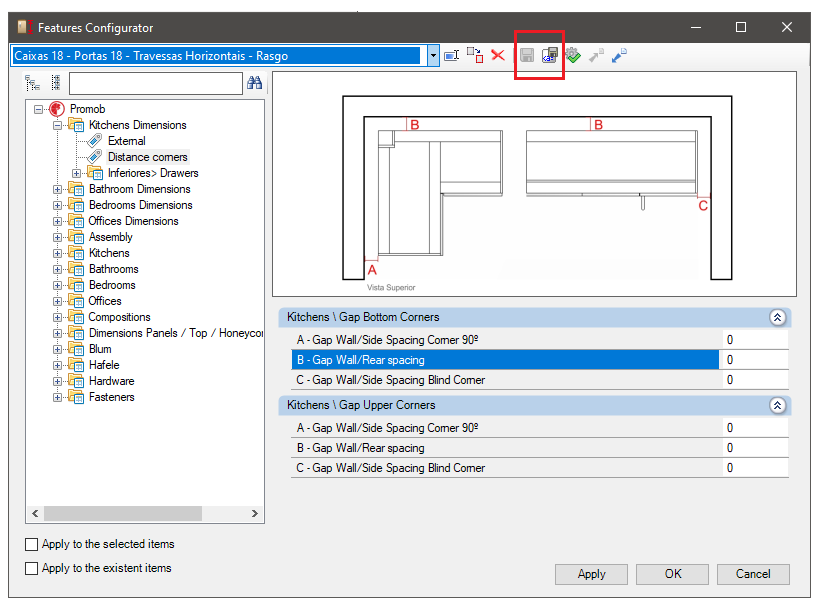826x611 pixels.
Task: Click the expand tree icon above the tree
Action: point(33,83)
